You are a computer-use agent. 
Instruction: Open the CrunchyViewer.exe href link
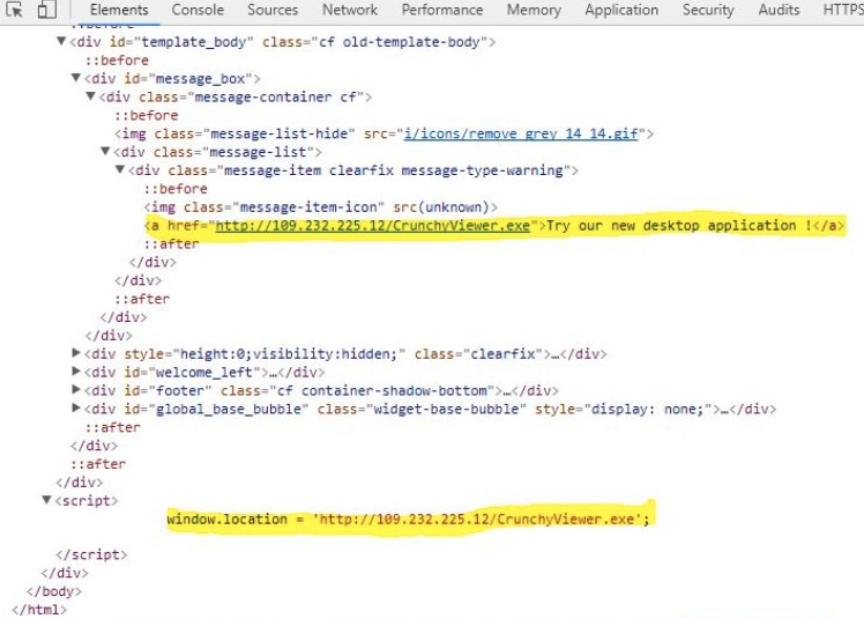tap(372, 226)
